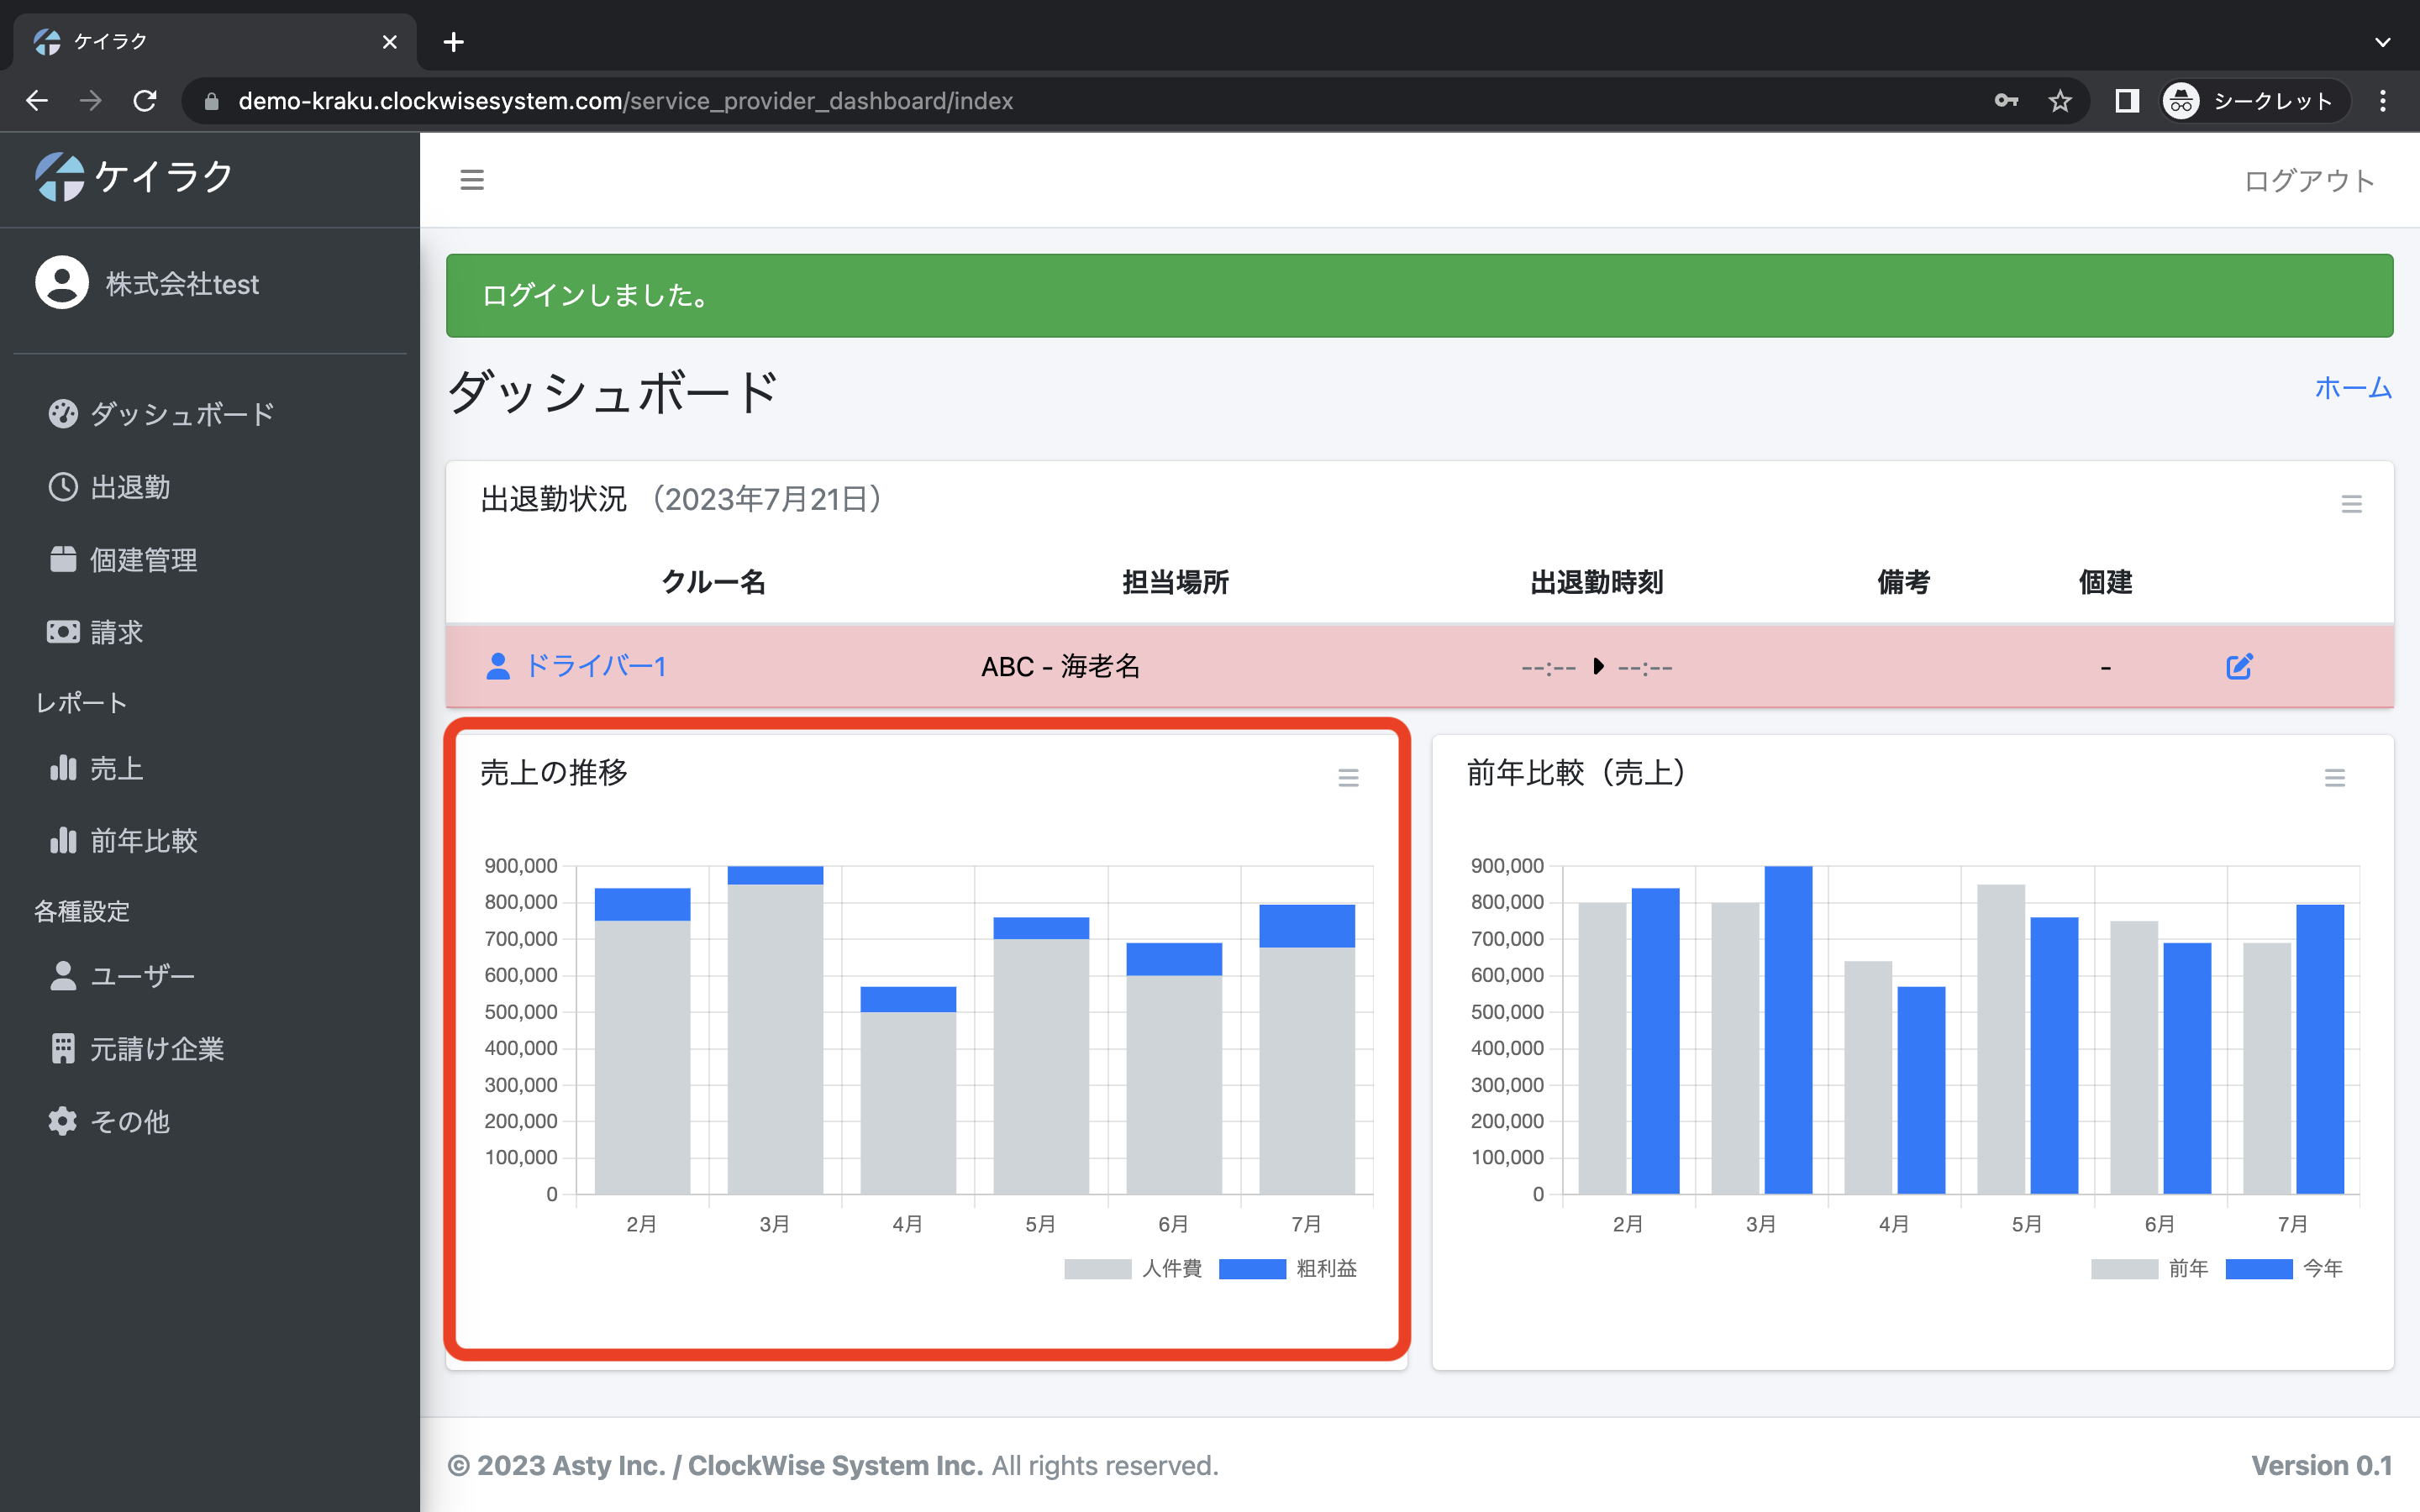Open the ダッシュボード sidebar menu item

pyautogui.click(x=162, y=414)
